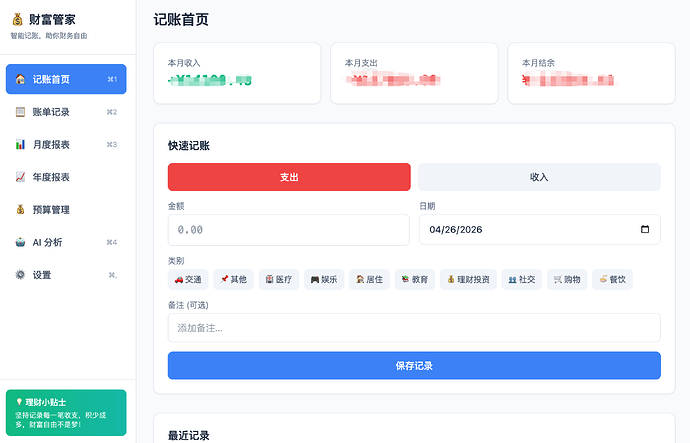Switch the record type to 支出
The width and height of the screenshot is (690, 443).
click(289, 177)
